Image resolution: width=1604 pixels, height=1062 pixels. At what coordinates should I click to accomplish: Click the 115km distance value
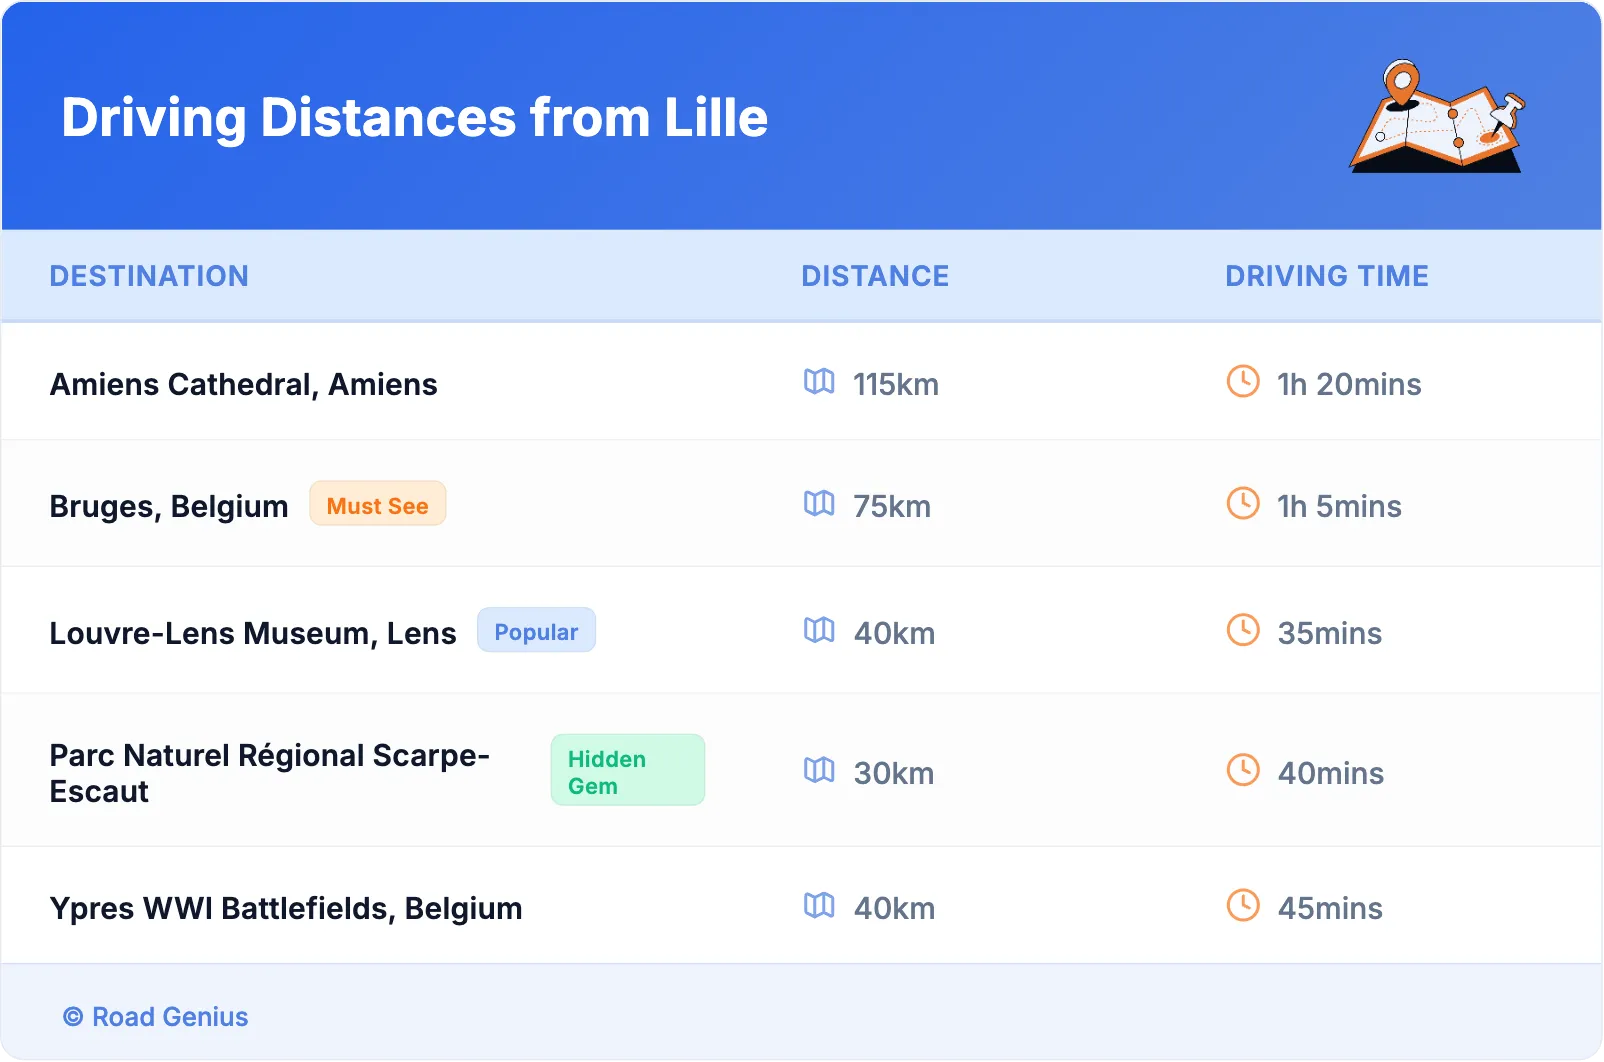click(896, 385)
